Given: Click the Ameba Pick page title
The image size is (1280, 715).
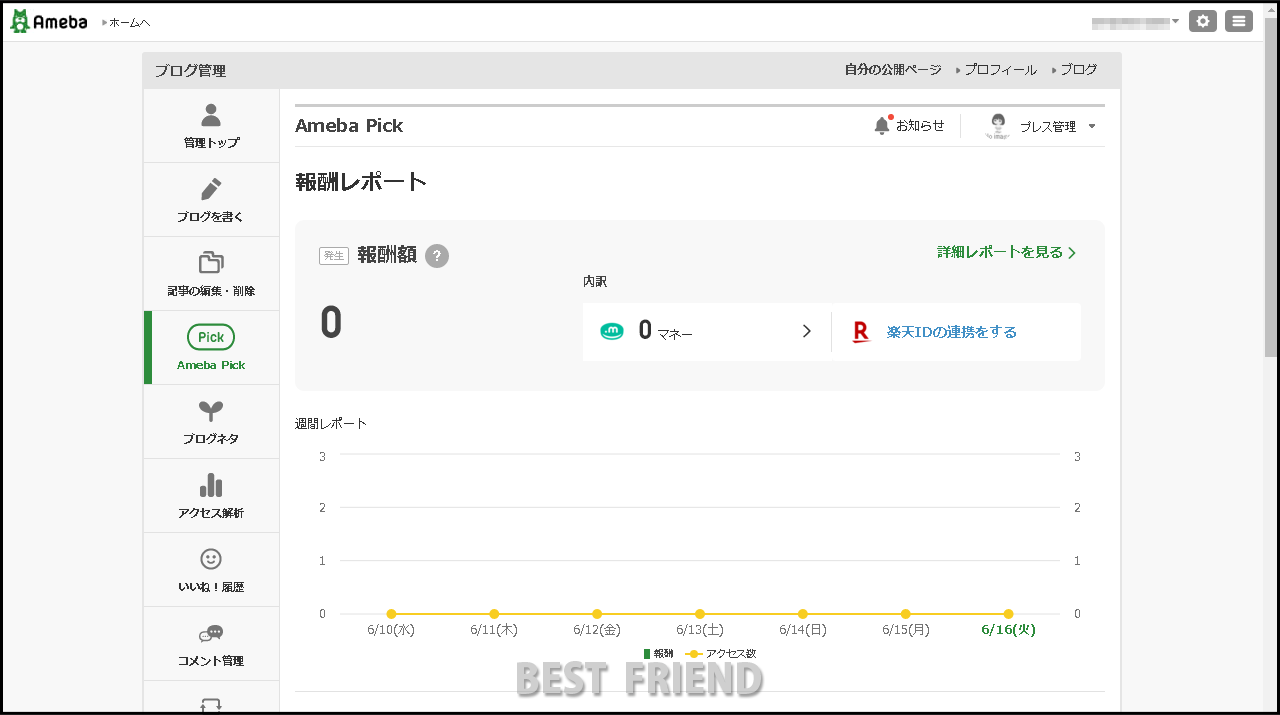Looking at the screenshot, I should (349, 126).
